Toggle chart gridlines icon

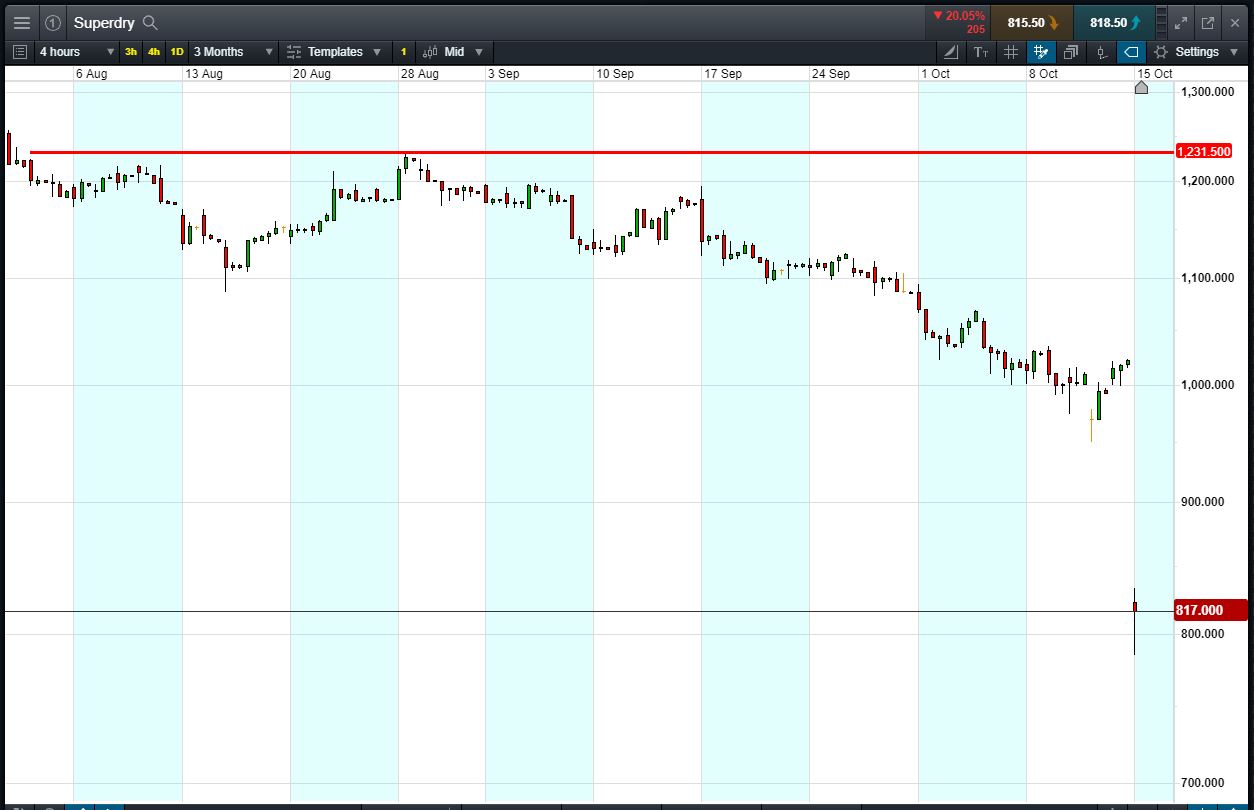click(x=1011, y=52)
